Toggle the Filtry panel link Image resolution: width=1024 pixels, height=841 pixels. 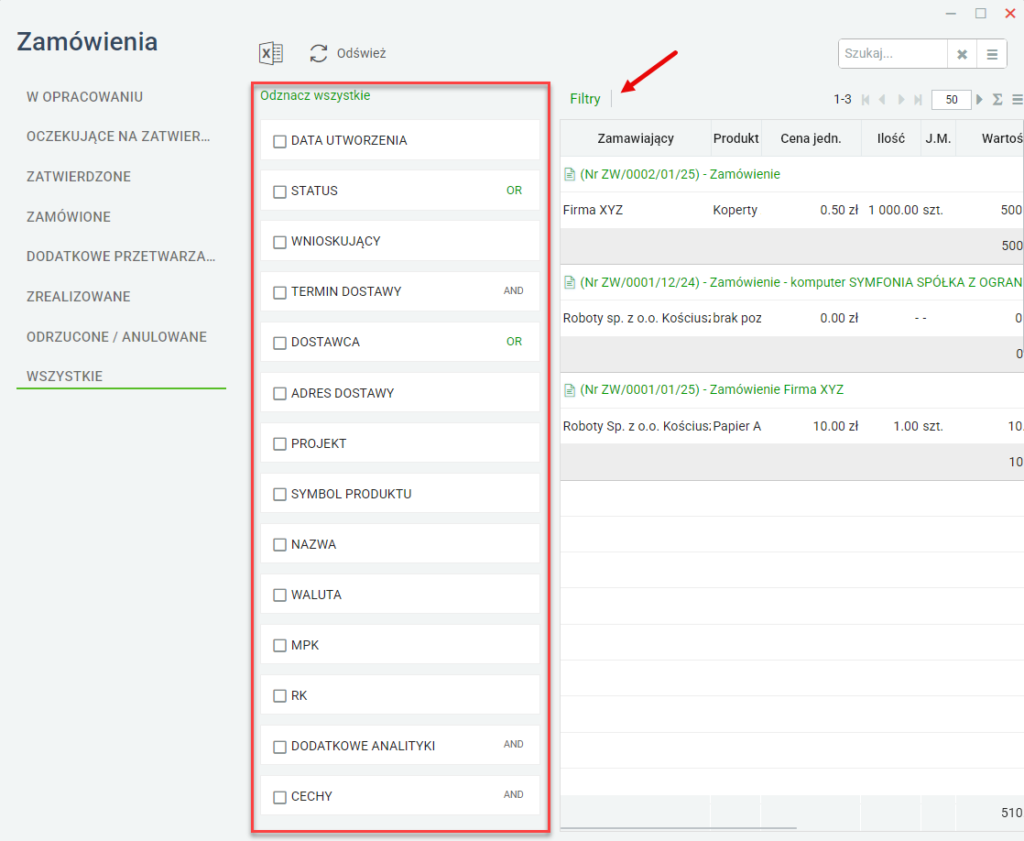tap(584, 99)
